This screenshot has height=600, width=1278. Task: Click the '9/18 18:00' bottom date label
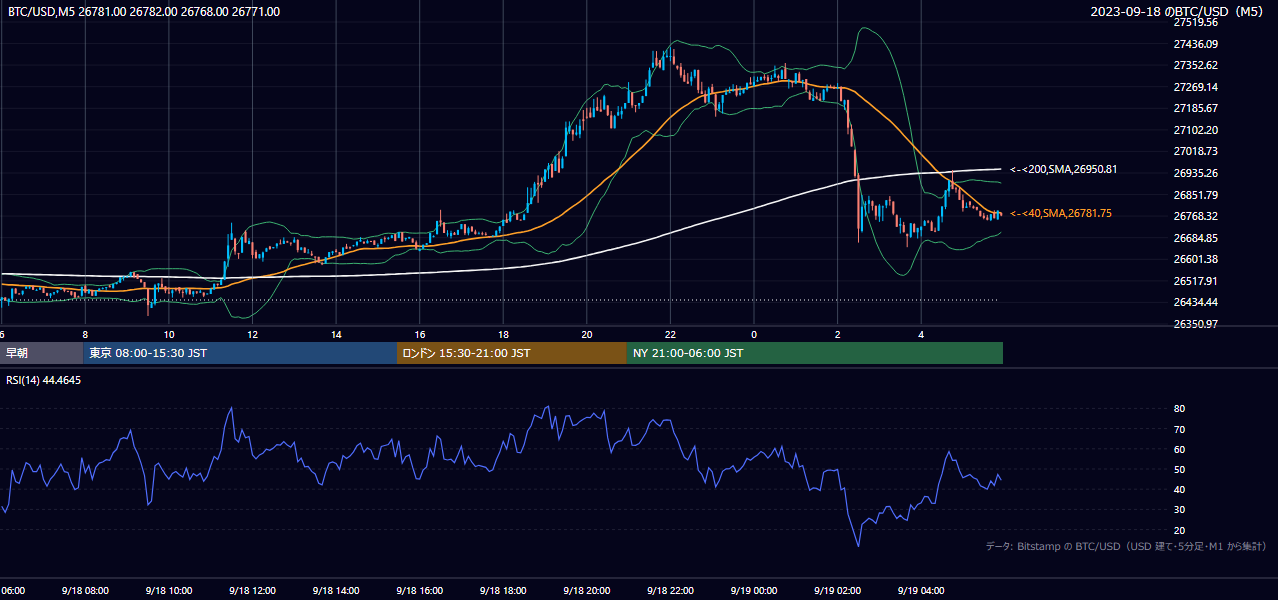coord(503,590)
